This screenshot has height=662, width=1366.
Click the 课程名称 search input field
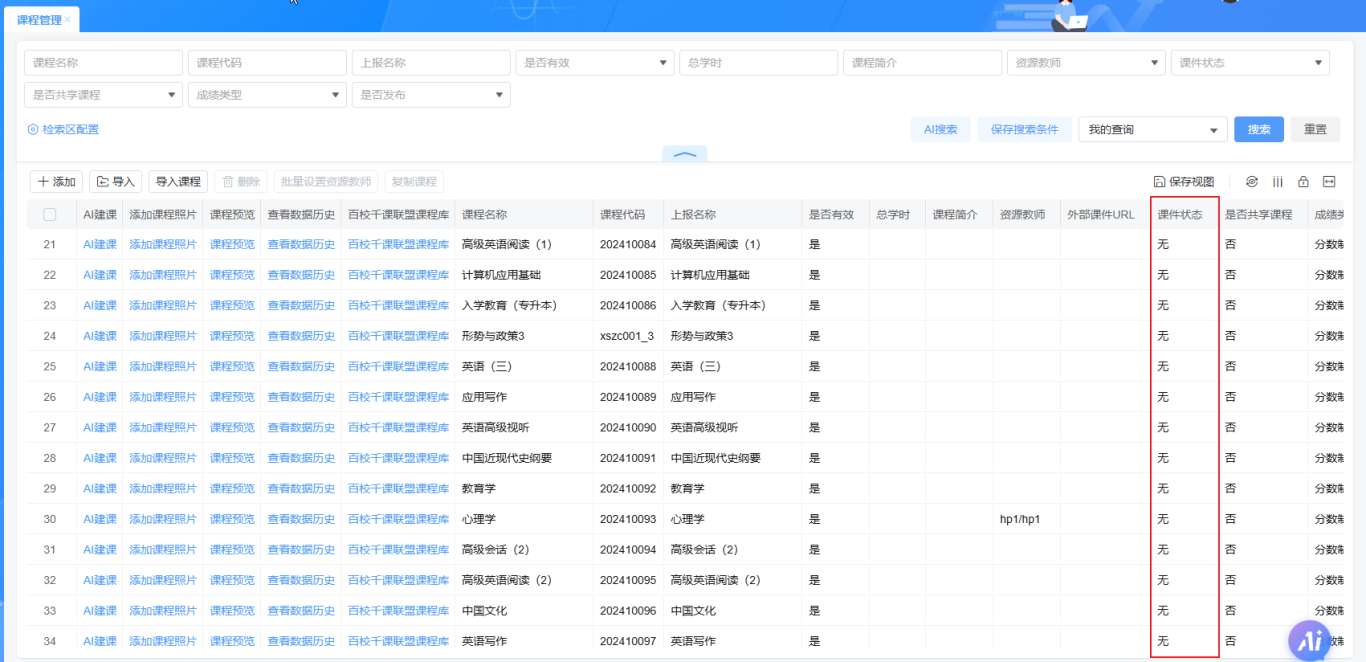pos(103,63)
